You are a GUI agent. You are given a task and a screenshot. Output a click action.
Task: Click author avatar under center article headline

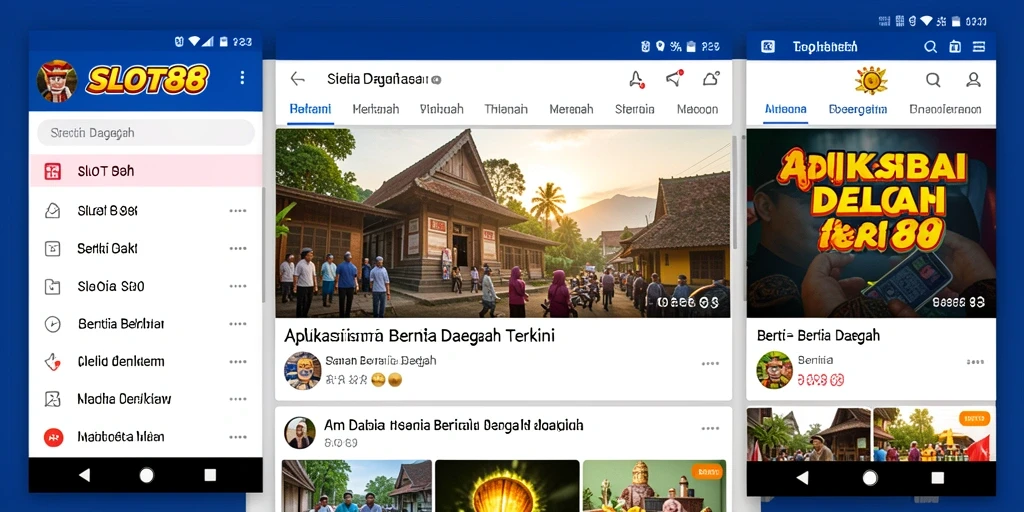(x=302, y=370)
